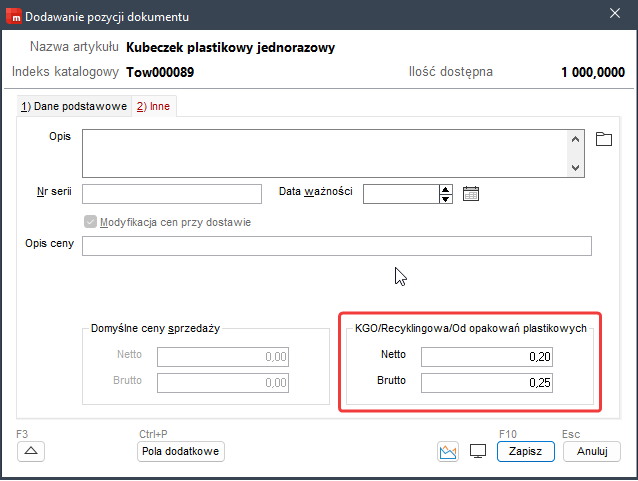Decrease Data ważności with down spinner
Image resolution: width=638 pixels, height=481 pixels.
tap(446, 199)
